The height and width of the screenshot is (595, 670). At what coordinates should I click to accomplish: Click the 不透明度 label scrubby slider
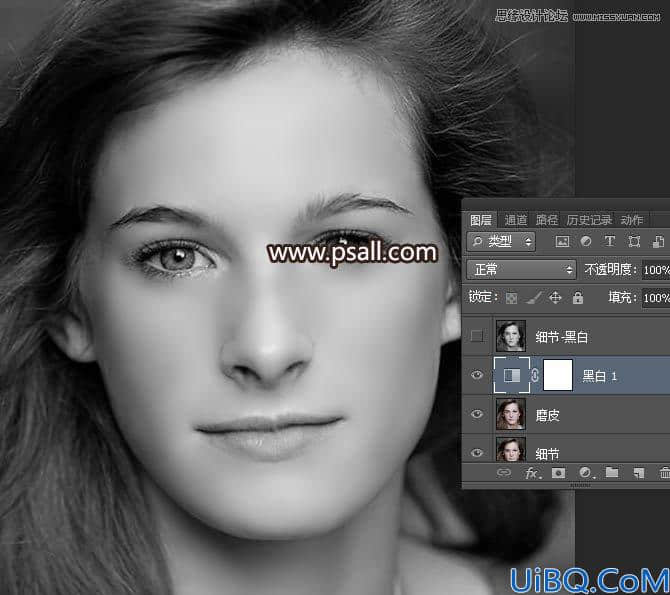(x=610, y=270)
